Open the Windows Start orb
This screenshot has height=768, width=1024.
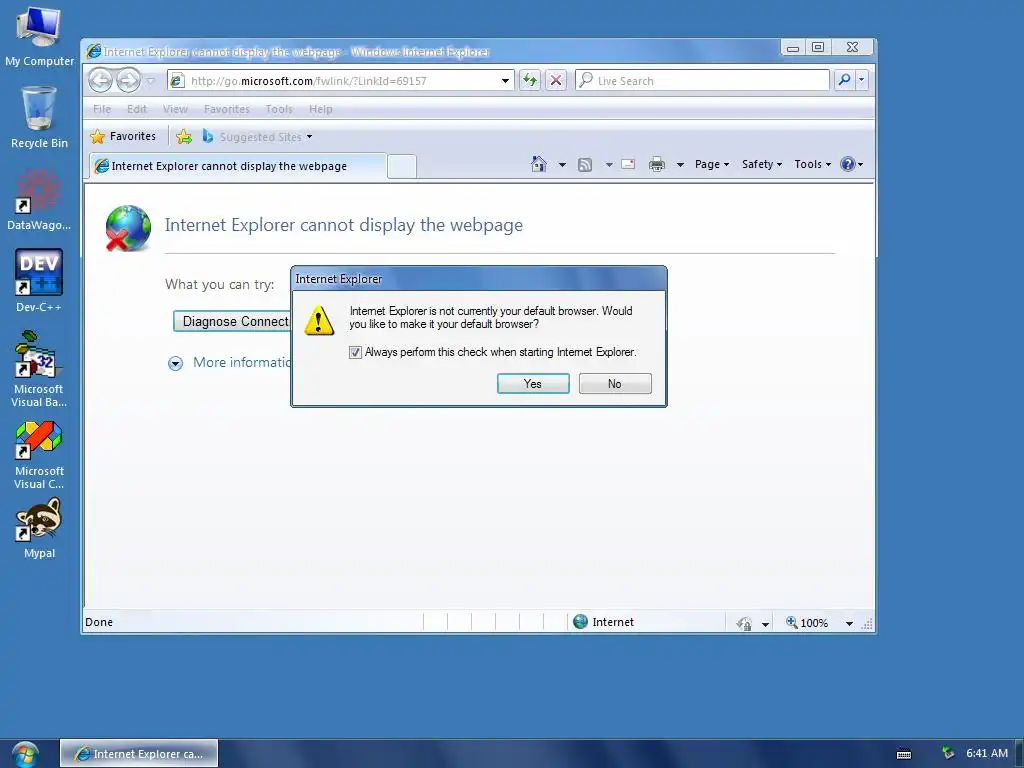tap(25, 755)
